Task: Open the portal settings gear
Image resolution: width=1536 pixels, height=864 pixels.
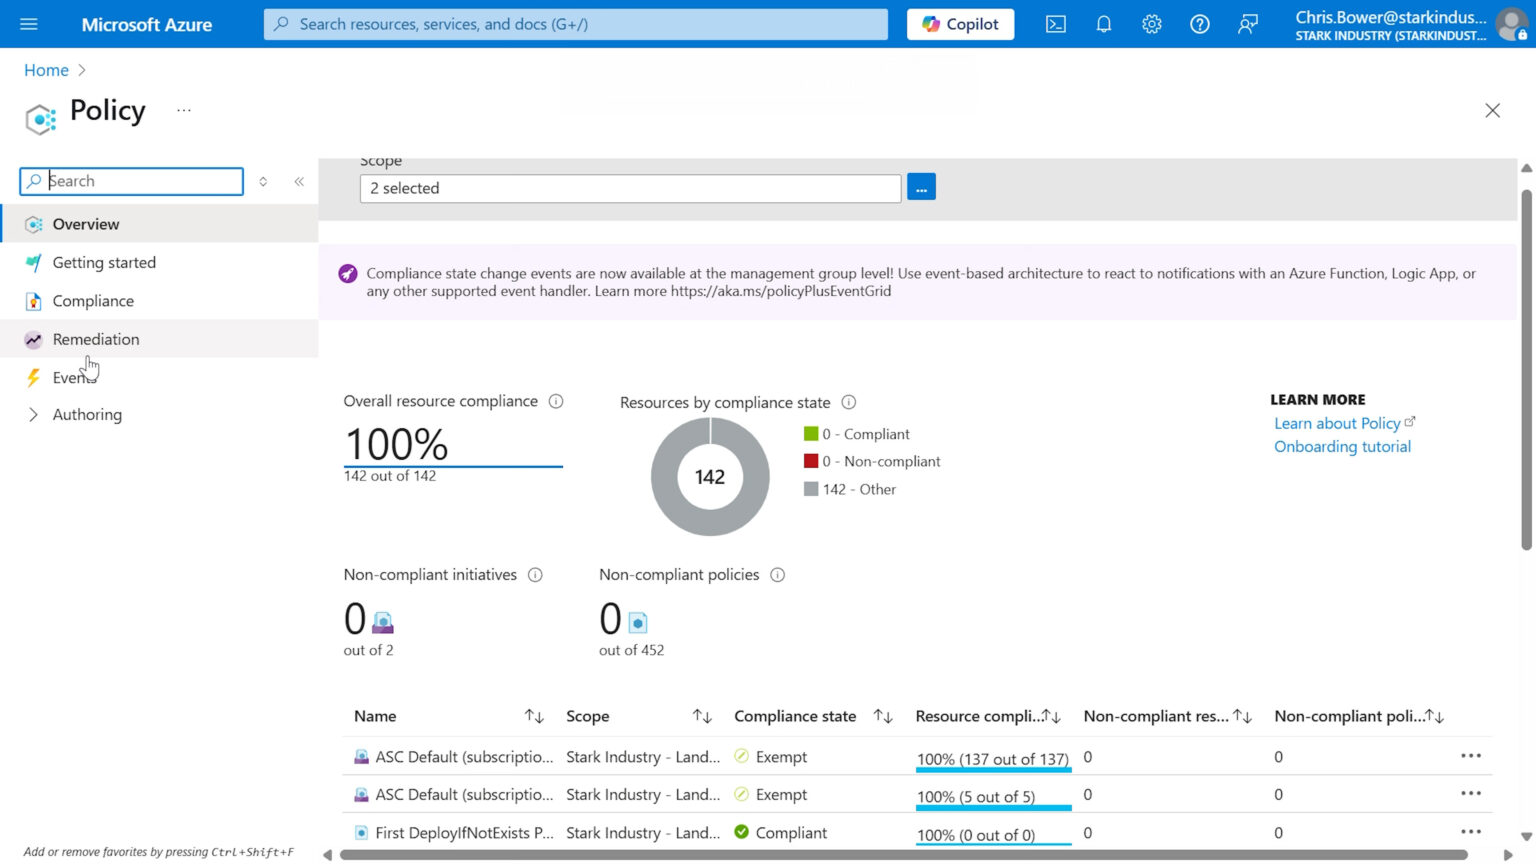Action: [x=1151, y=23]
